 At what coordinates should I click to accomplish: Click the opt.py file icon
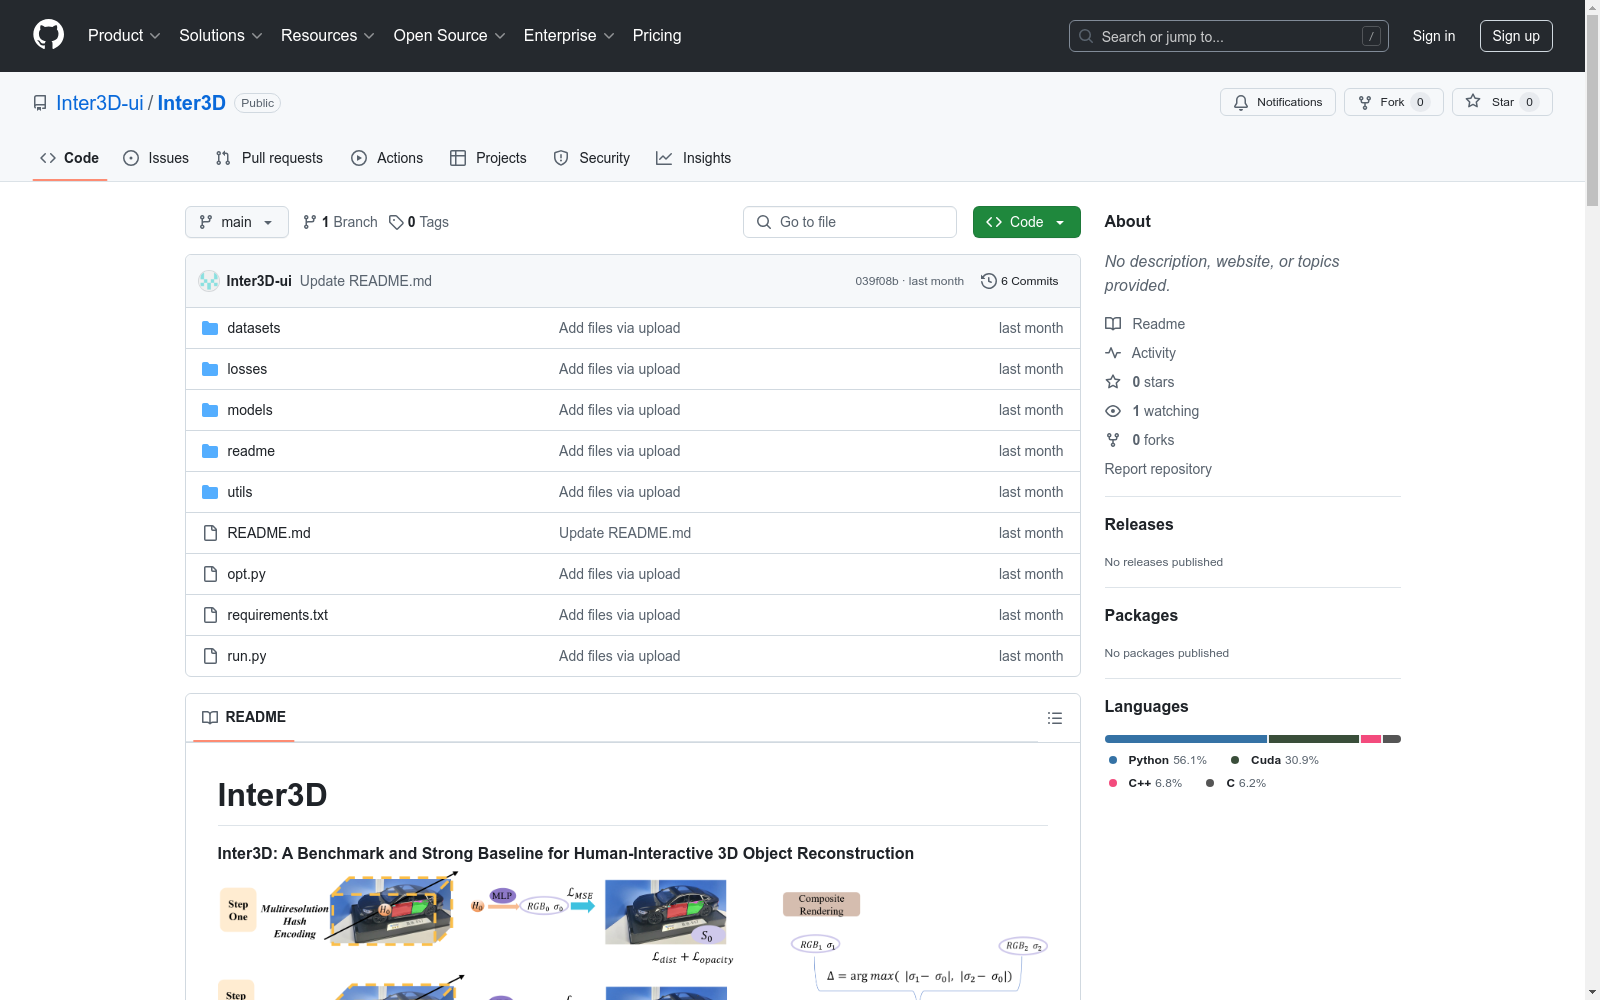coord(210,574)
